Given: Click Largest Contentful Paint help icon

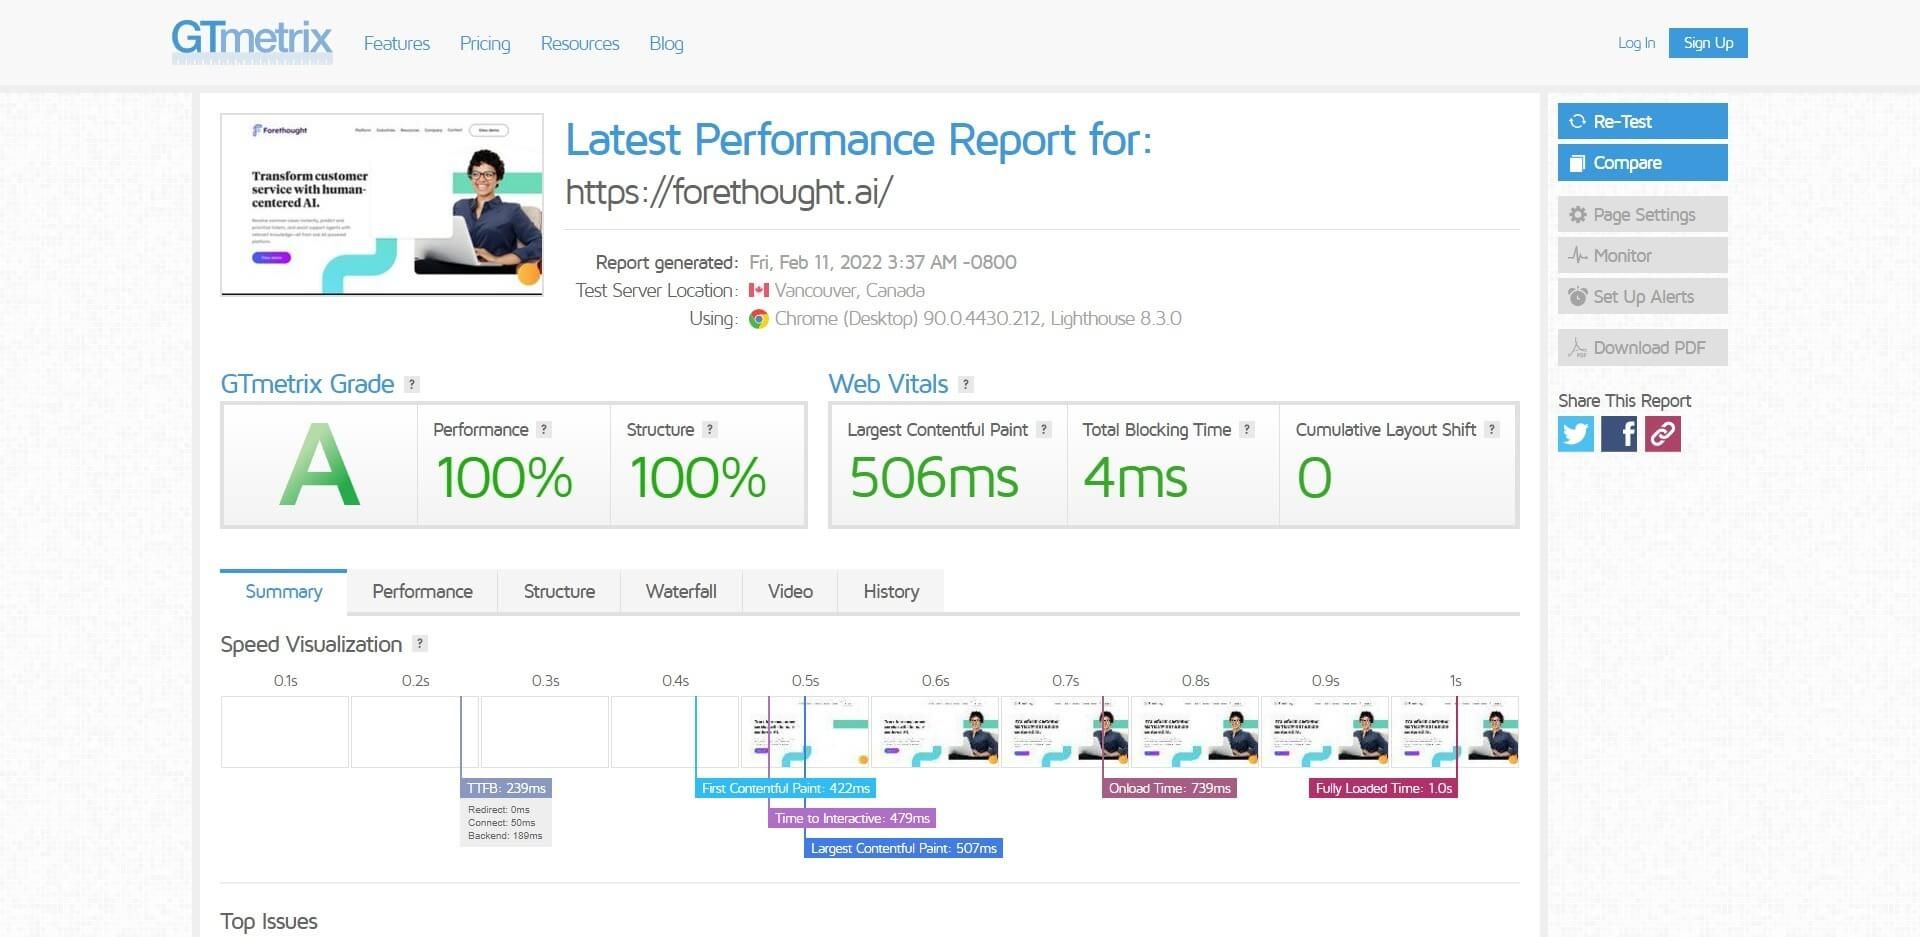Looking at the screenshot, I should (1044, 429).
